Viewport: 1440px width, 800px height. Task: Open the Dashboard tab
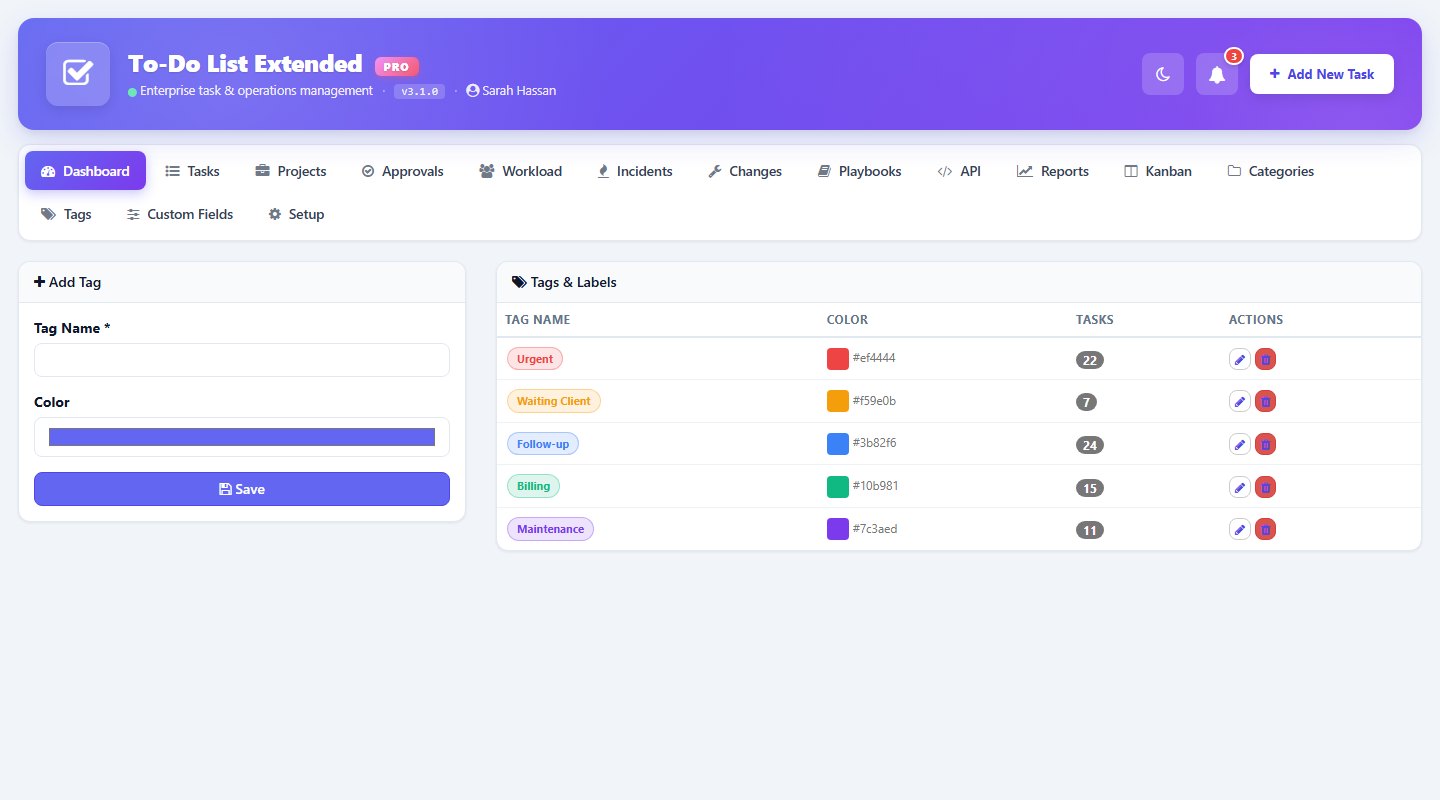coord(85,171)
